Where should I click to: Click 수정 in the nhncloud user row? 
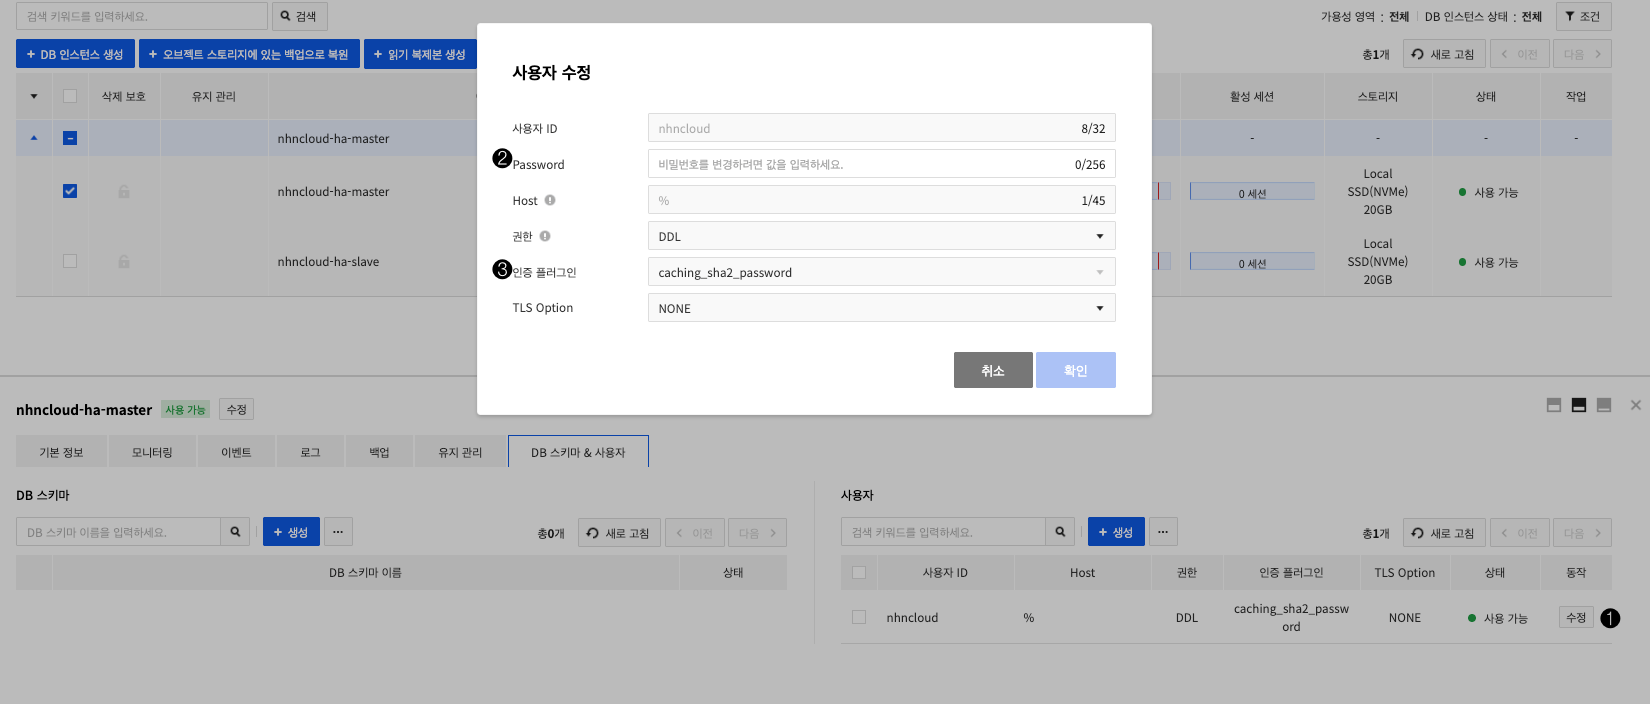pos(1576,617)
